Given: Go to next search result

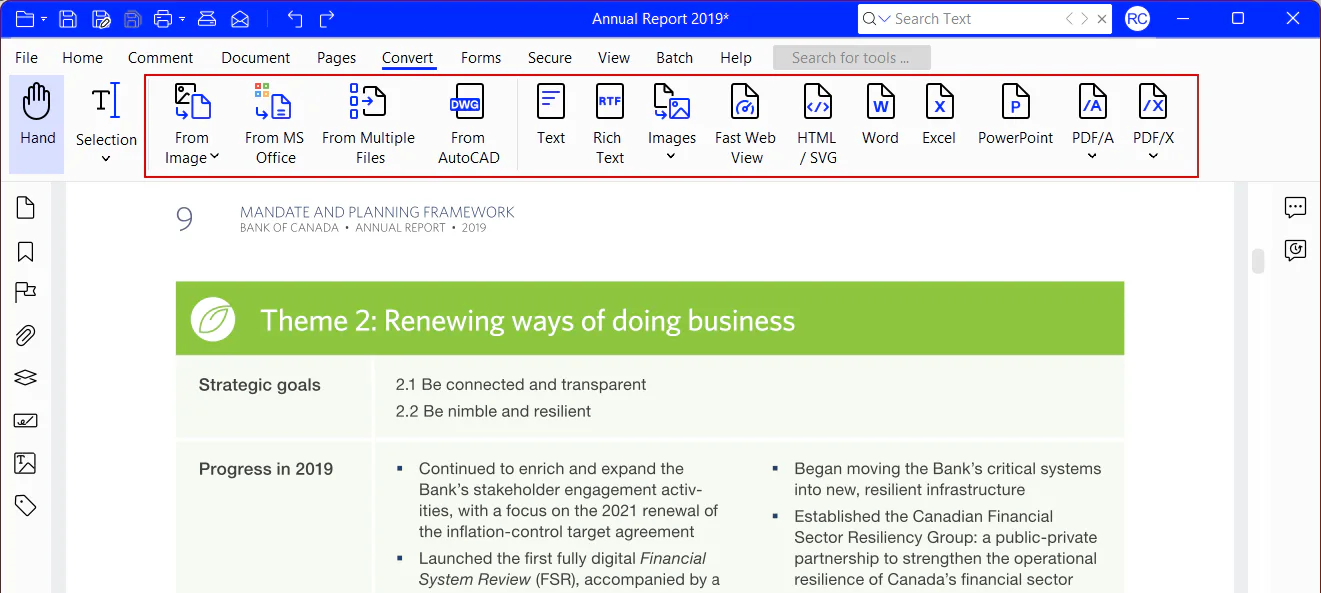Looking at the screenshot, I should pyautogui.click(x=1085, y=19).
